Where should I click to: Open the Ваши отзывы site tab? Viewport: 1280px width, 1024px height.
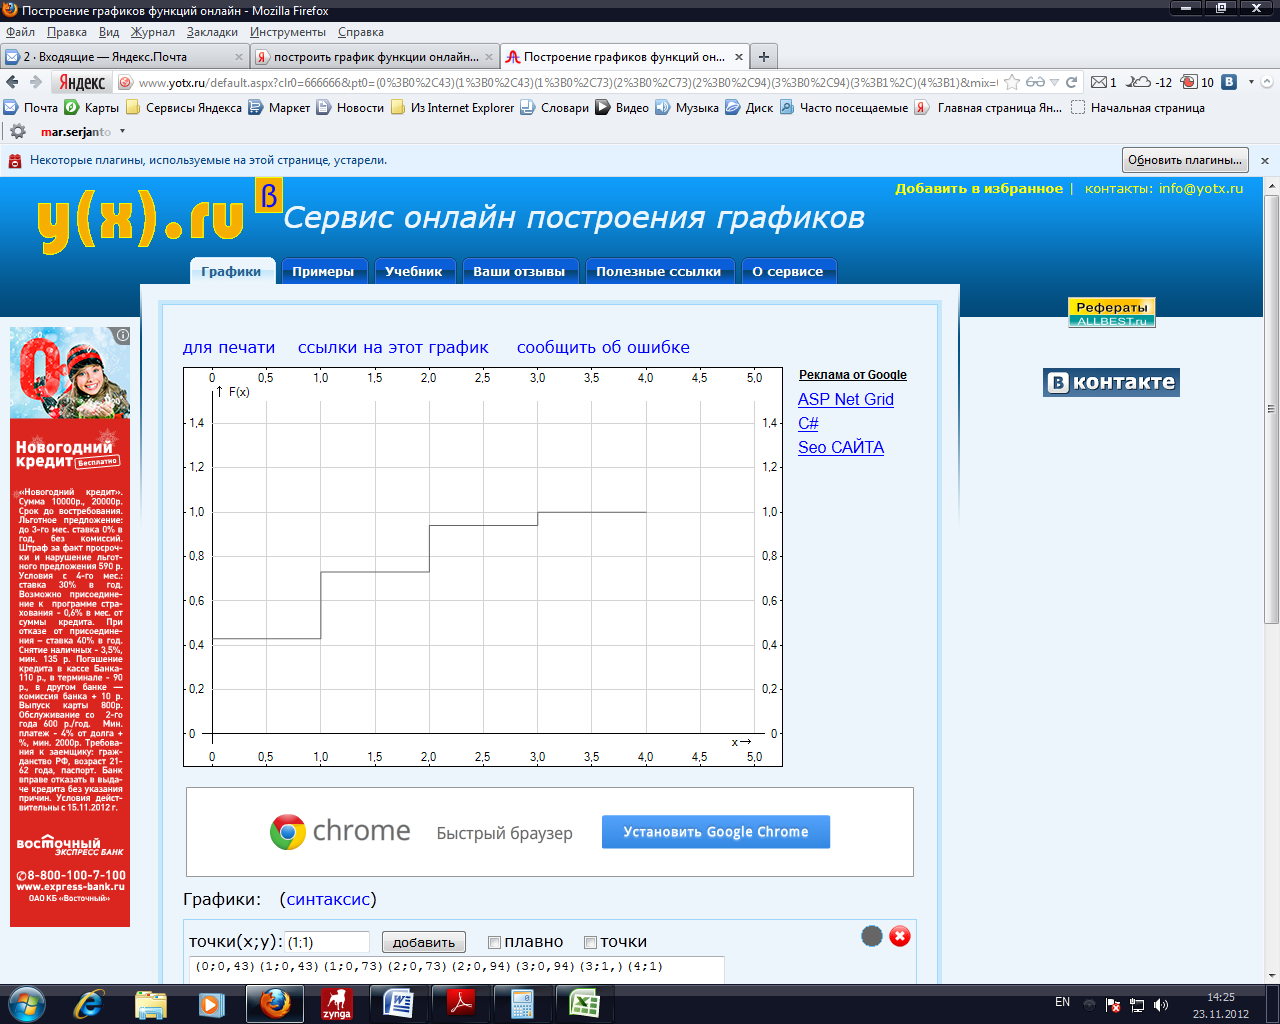[x=519, y=271]
